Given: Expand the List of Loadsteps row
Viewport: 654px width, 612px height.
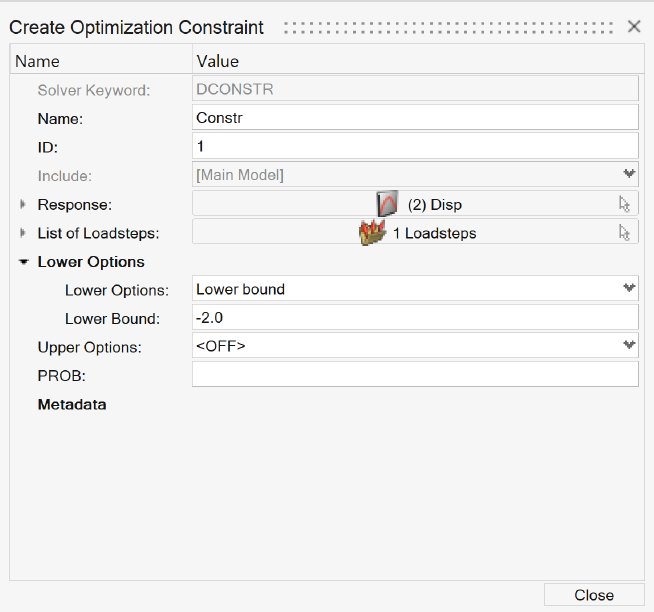Looking at the screenshot, I should [x=24, y=233].
